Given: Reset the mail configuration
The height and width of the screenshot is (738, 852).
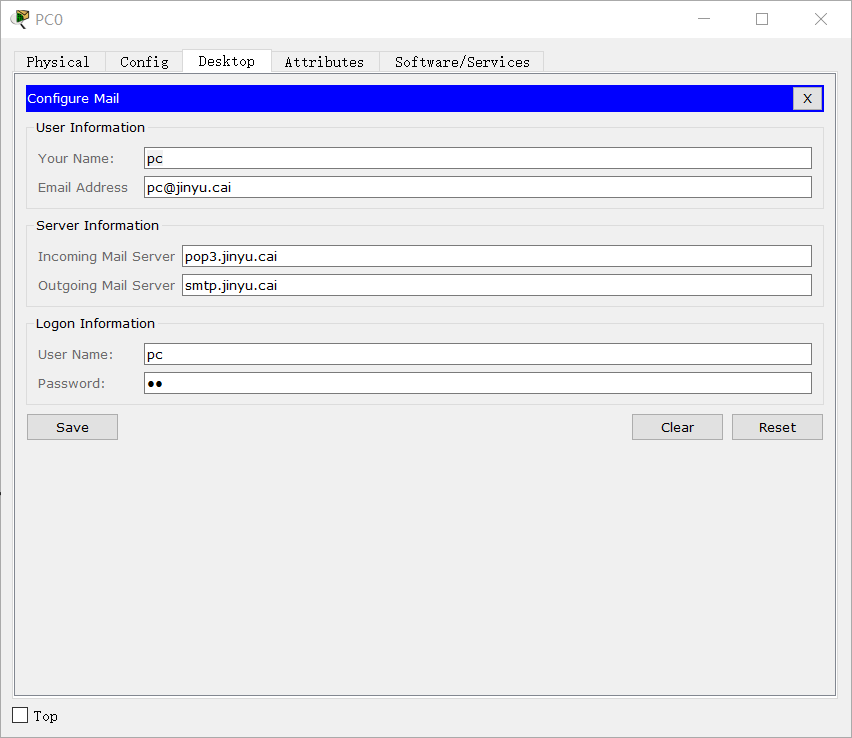Looking at the screenshot, I should [777, 427].
